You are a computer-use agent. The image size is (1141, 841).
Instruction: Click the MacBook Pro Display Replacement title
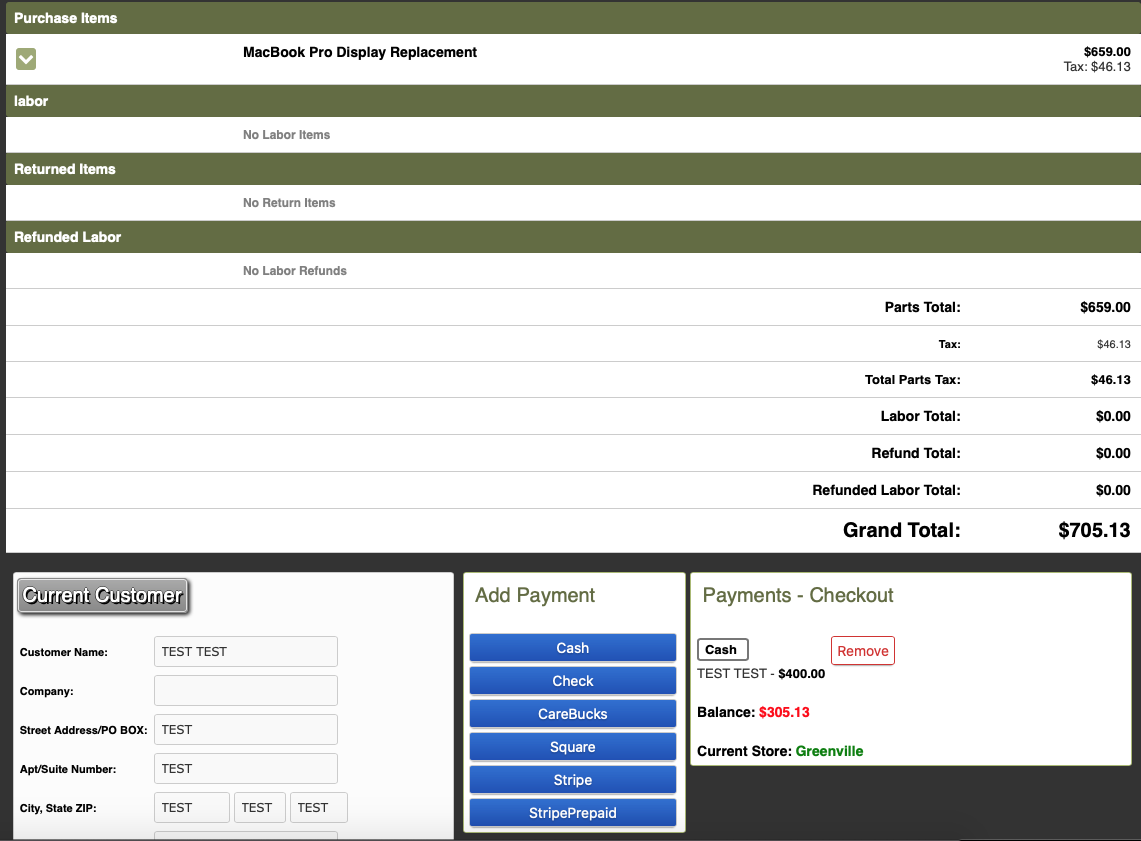coord(360,52)
